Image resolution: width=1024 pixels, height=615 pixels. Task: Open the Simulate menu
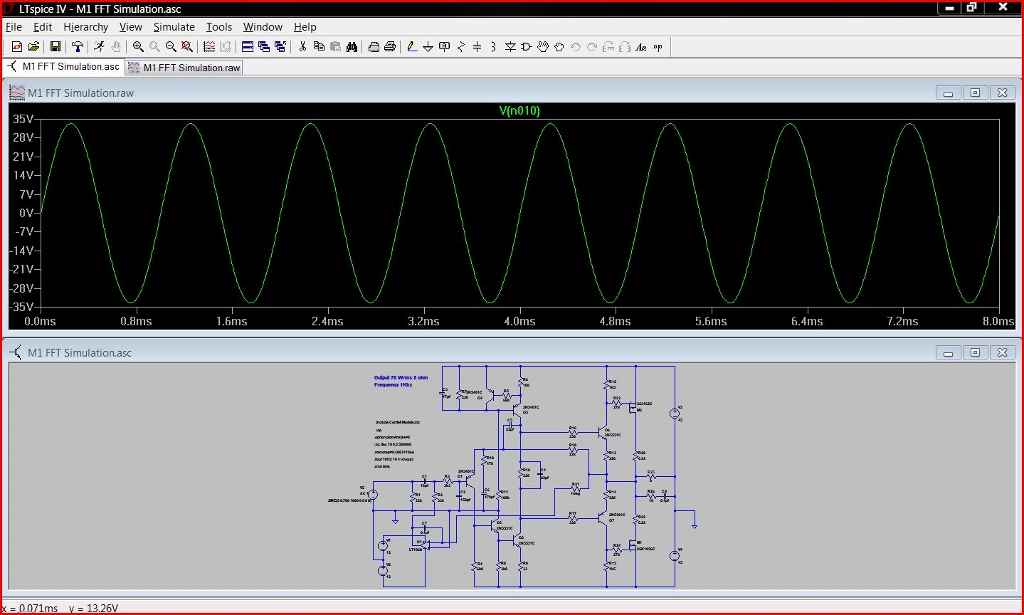pos(174,27)
